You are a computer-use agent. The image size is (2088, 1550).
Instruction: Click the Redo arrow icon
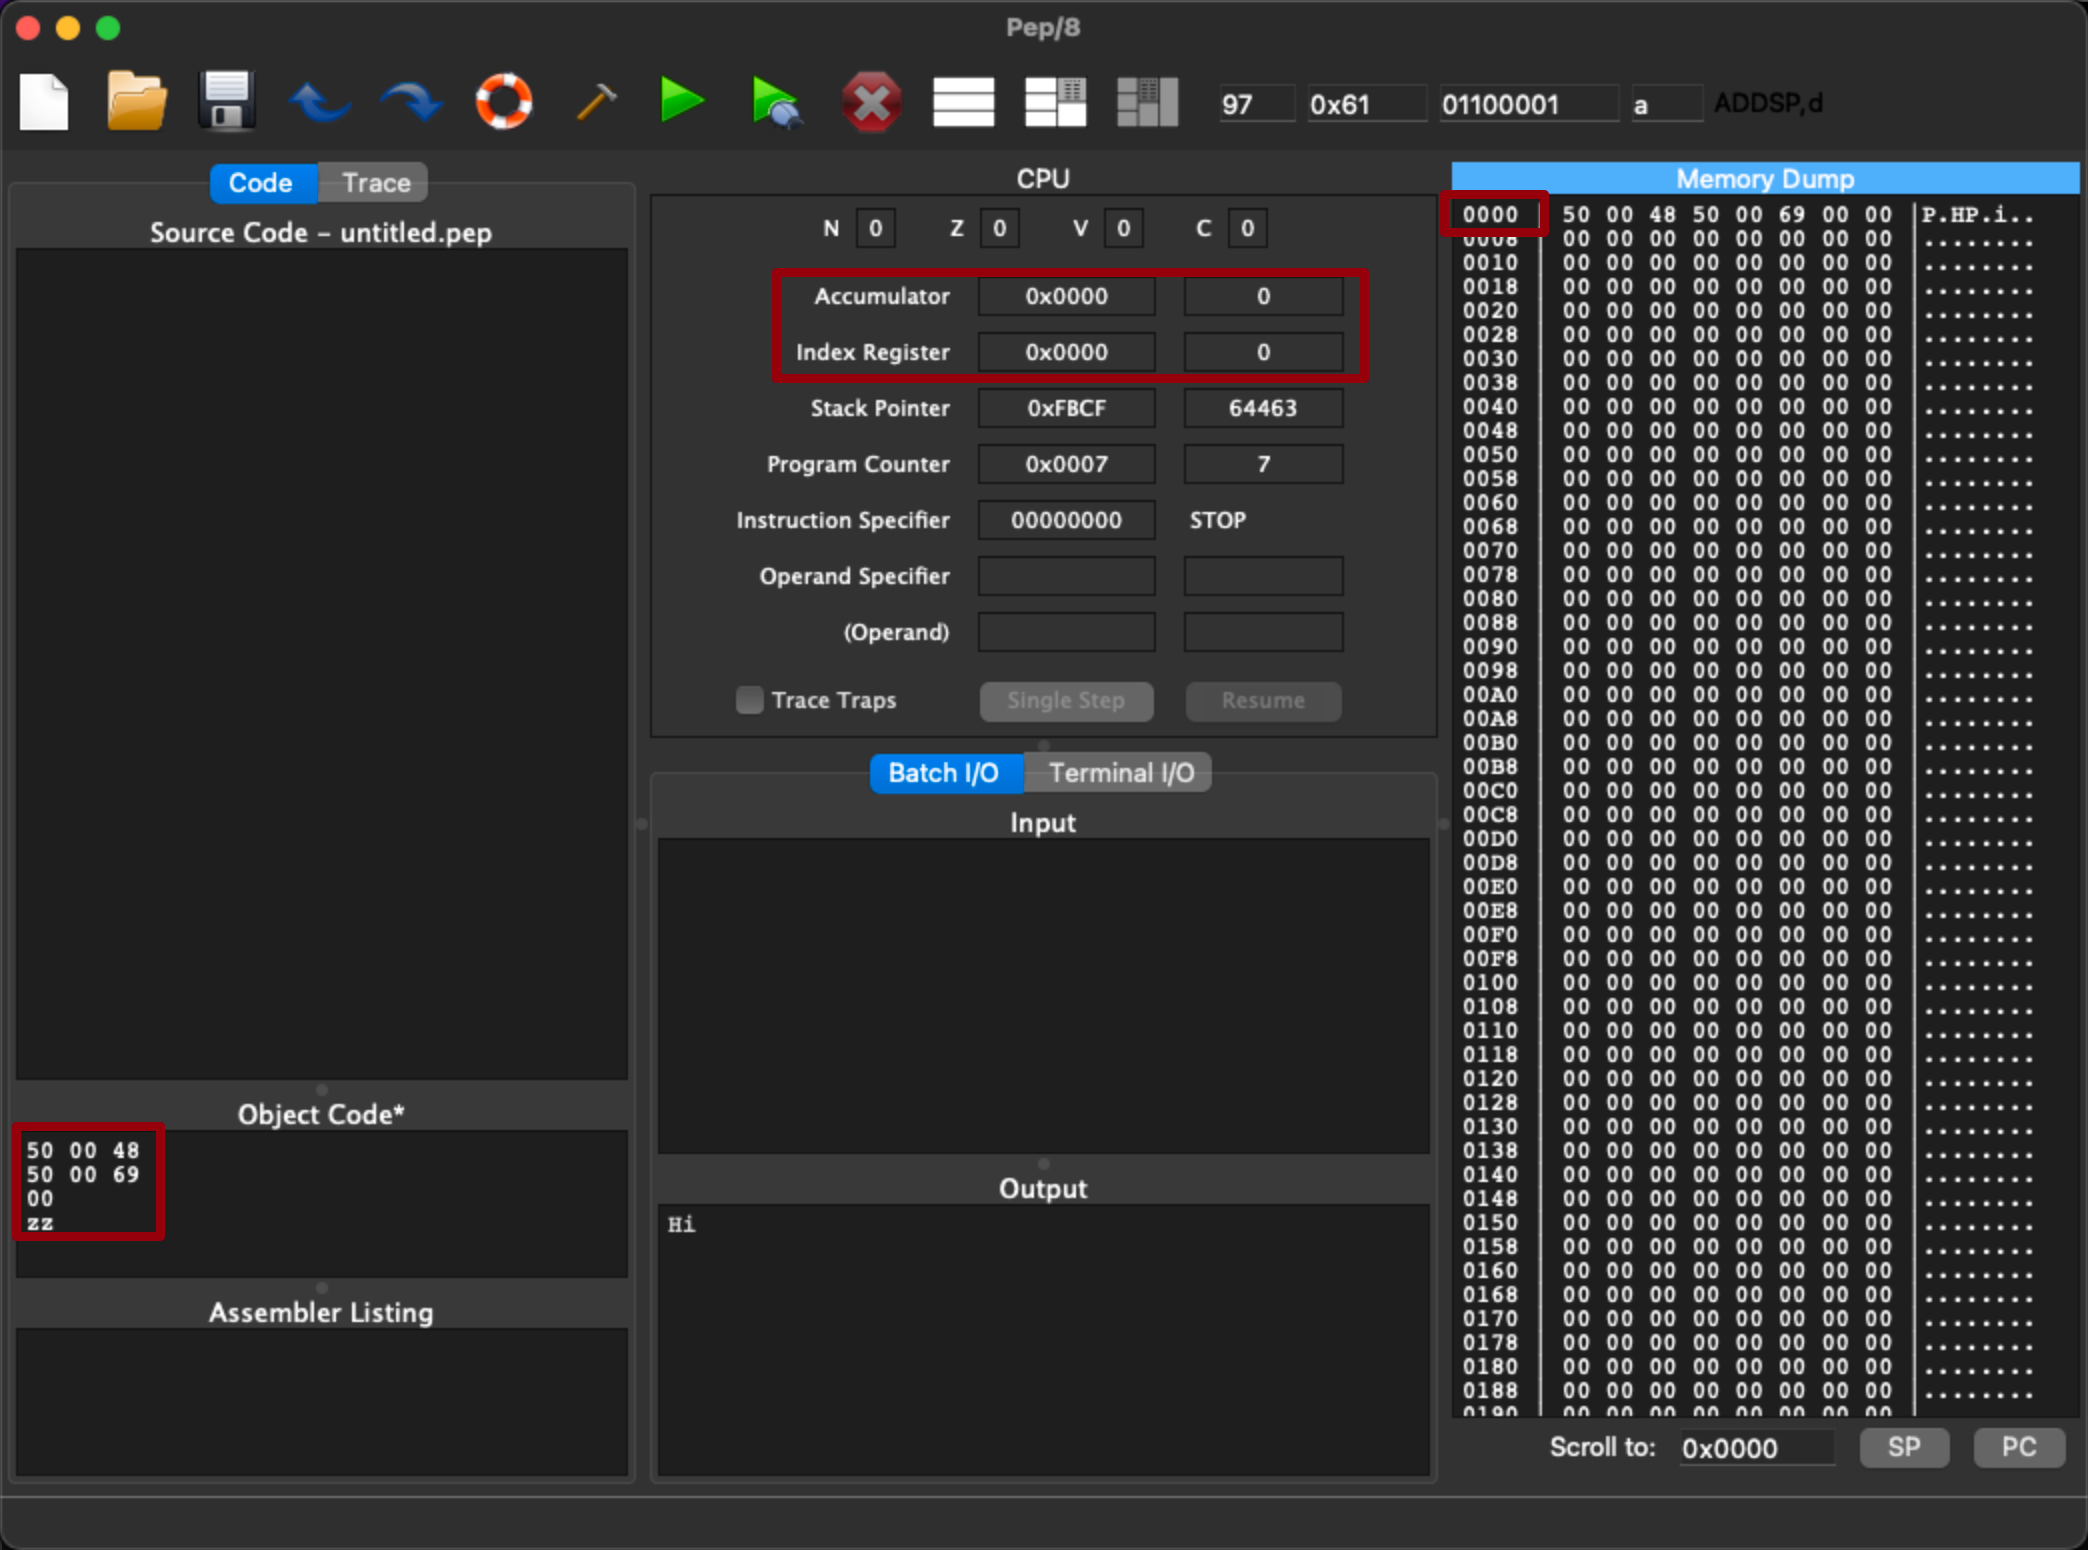click(410, 102)
